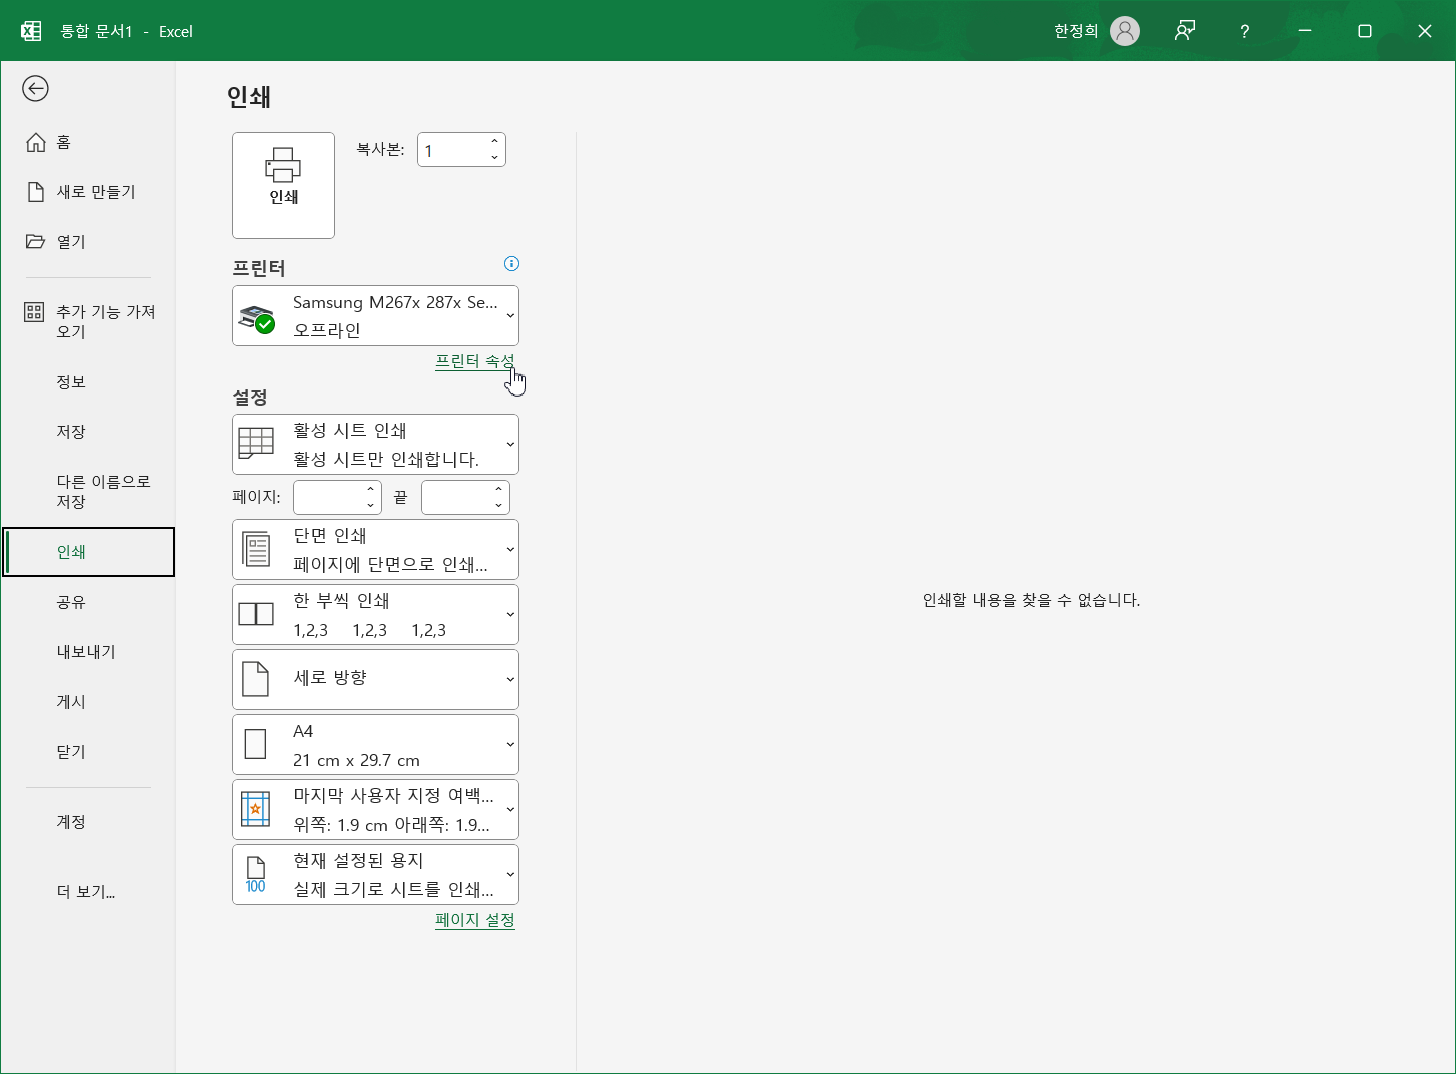The height and width of the screenshot is (1074, 1456).
Task: Click the custom margins star icon
Action: [x=256, y=808]
